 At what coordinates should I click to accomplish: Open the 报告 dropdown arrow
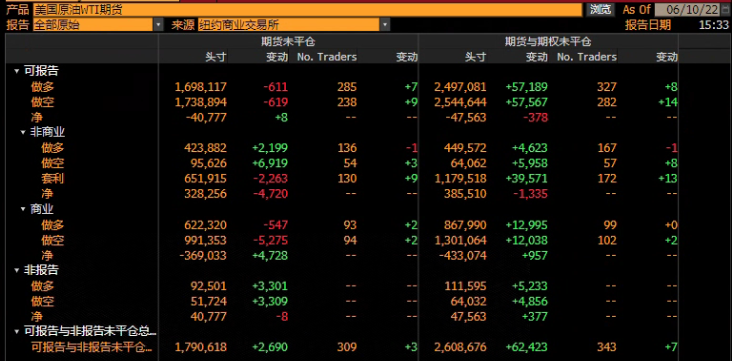click(159, 25)
